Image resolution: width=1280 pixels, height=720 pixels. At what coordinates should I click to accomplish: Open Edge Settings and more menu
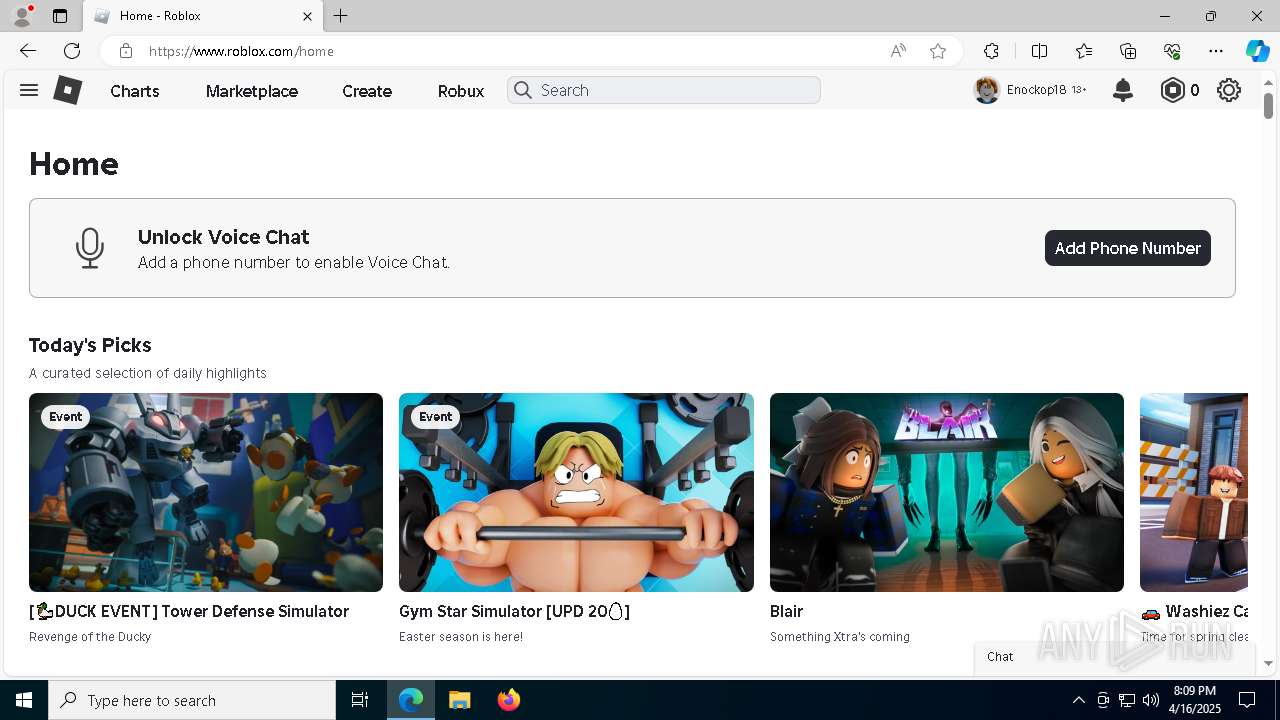coord(1216,51)
